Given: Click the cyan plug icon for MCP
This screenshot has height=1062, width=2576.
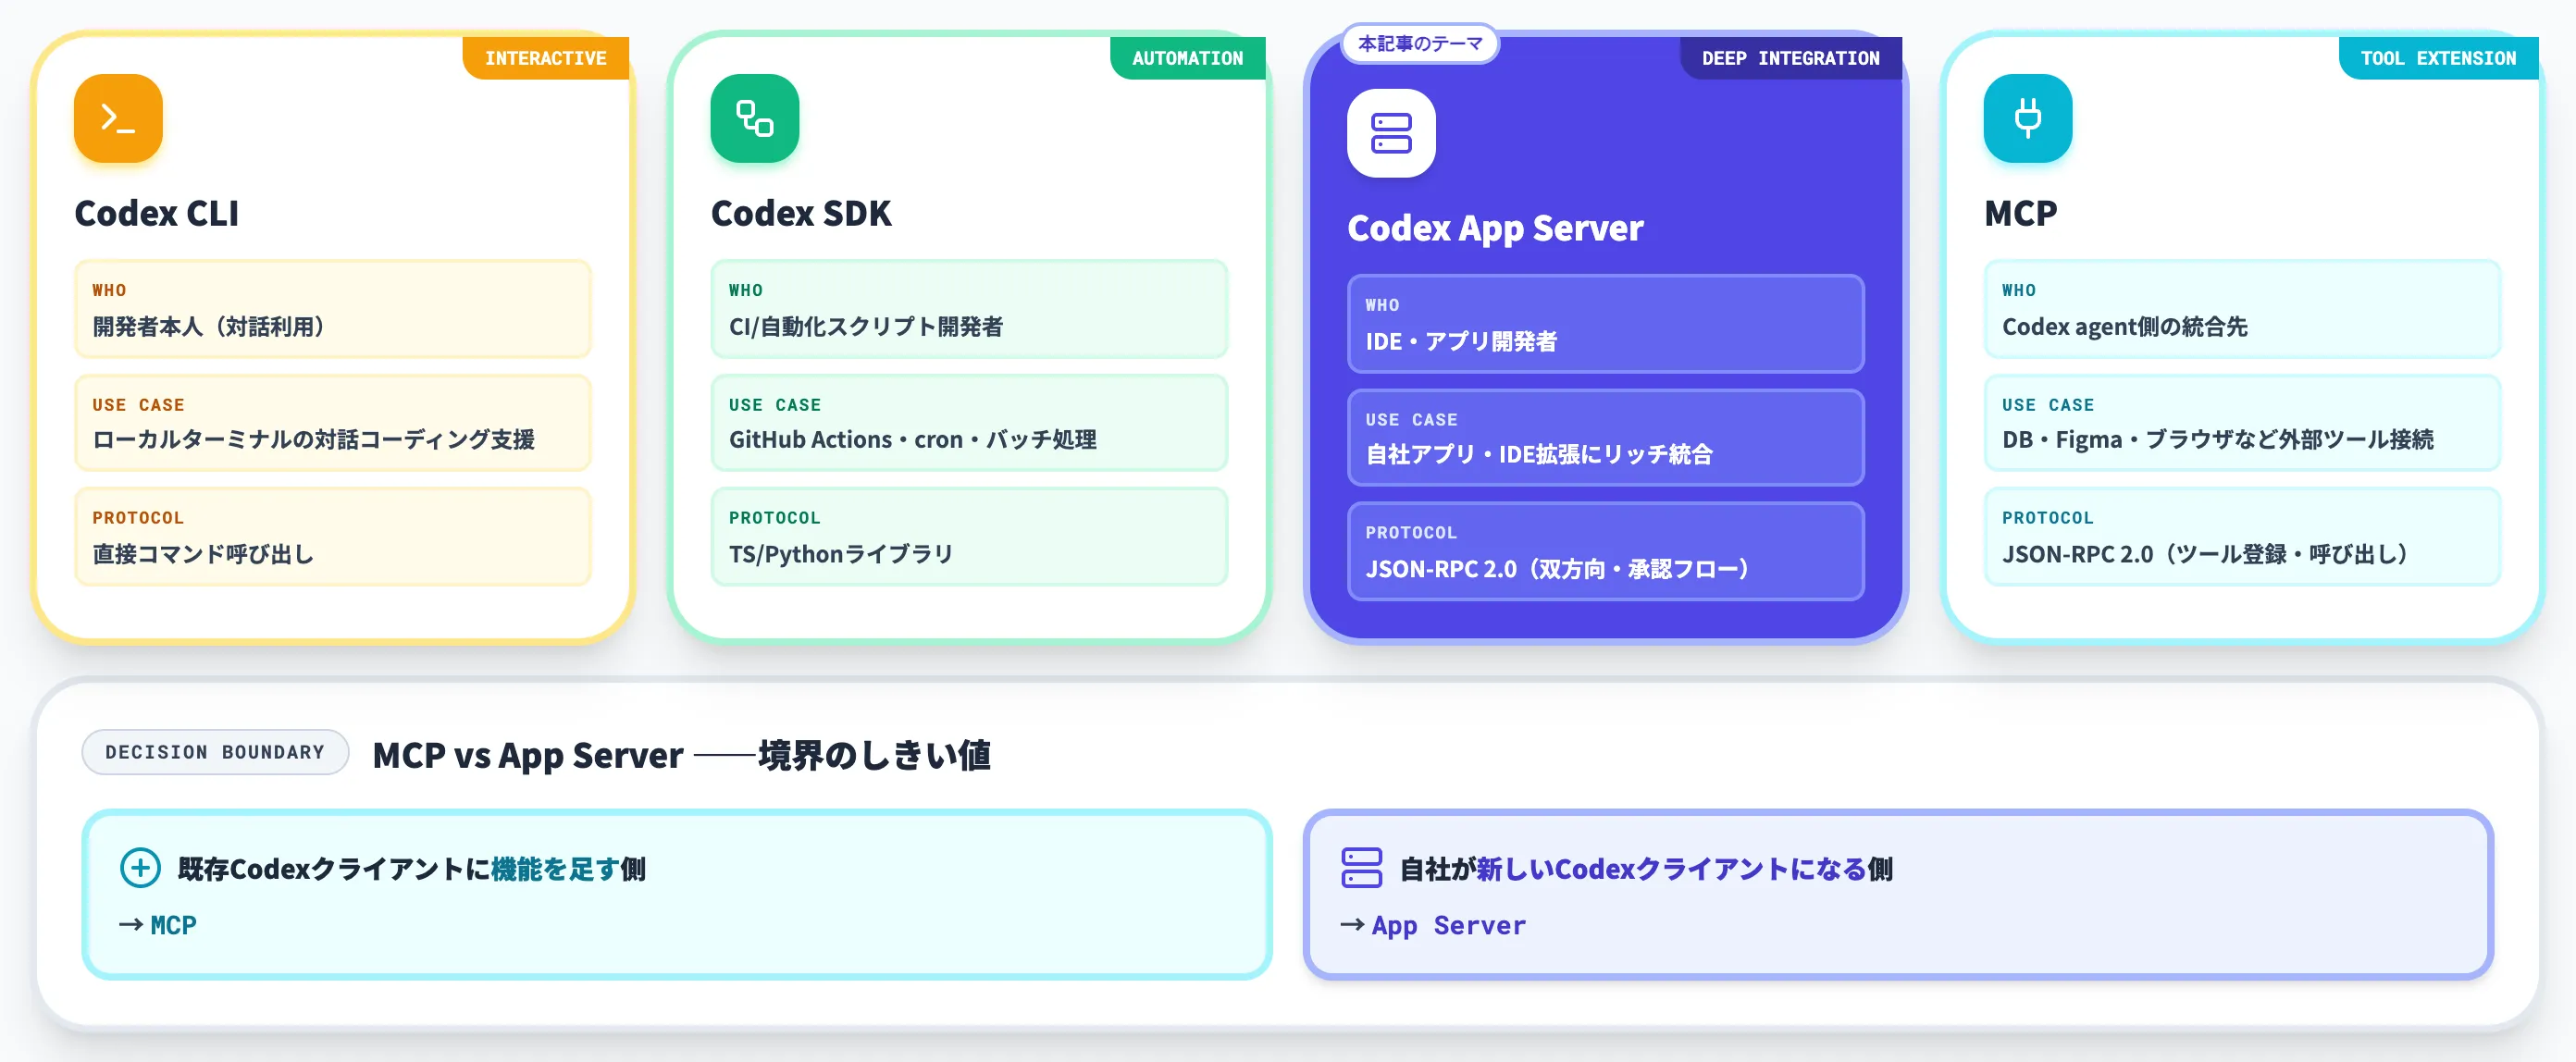Looking at the screenshot, I should pos(2028,118).
